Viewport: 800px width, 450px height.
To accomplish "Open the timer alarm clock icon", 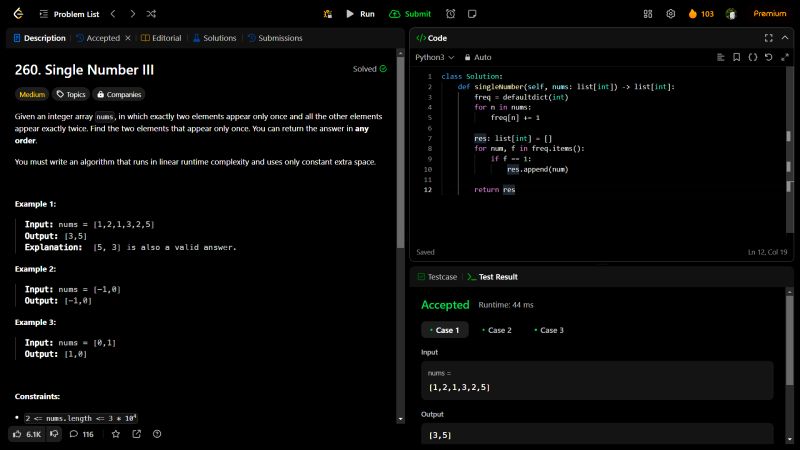I will [x=451, y=14].
